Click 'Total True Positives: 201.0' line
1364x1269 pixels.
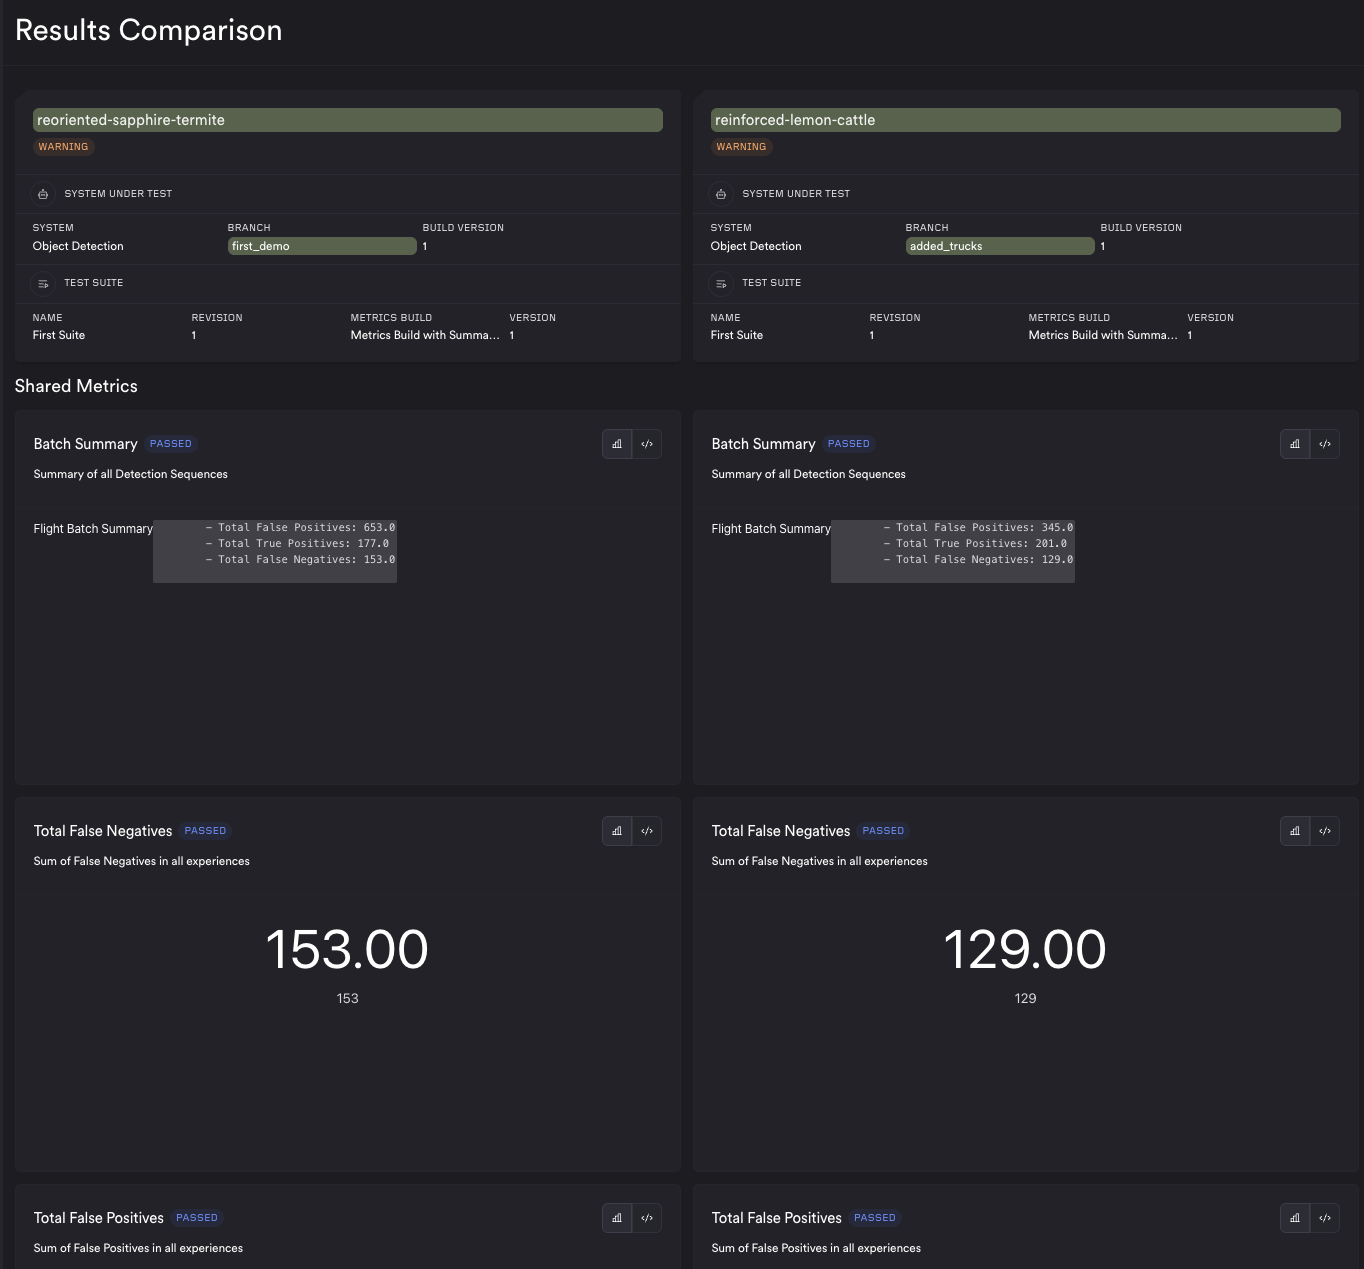coord(975,543)
